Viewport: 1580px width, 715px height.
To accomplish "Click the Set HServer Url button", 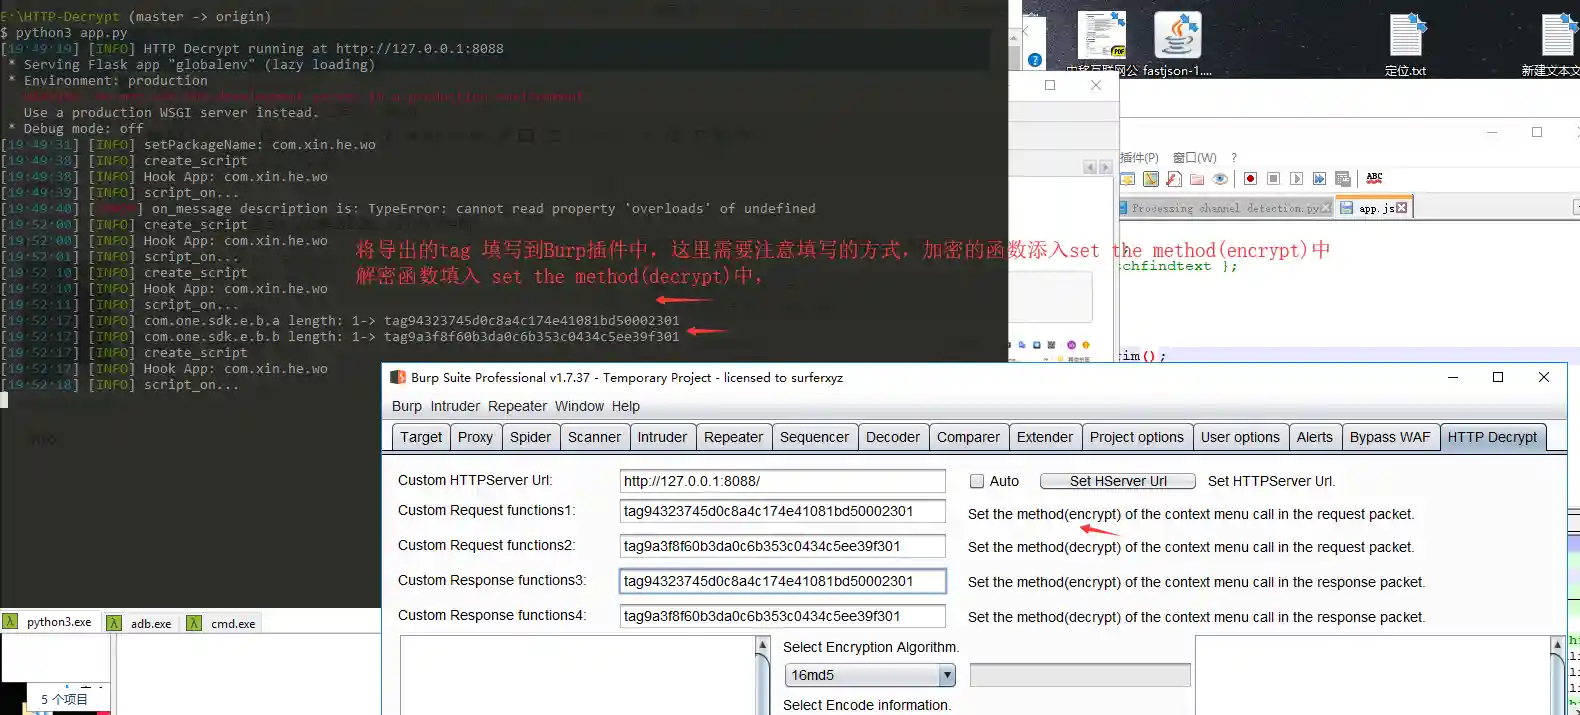I will 1118,481.
